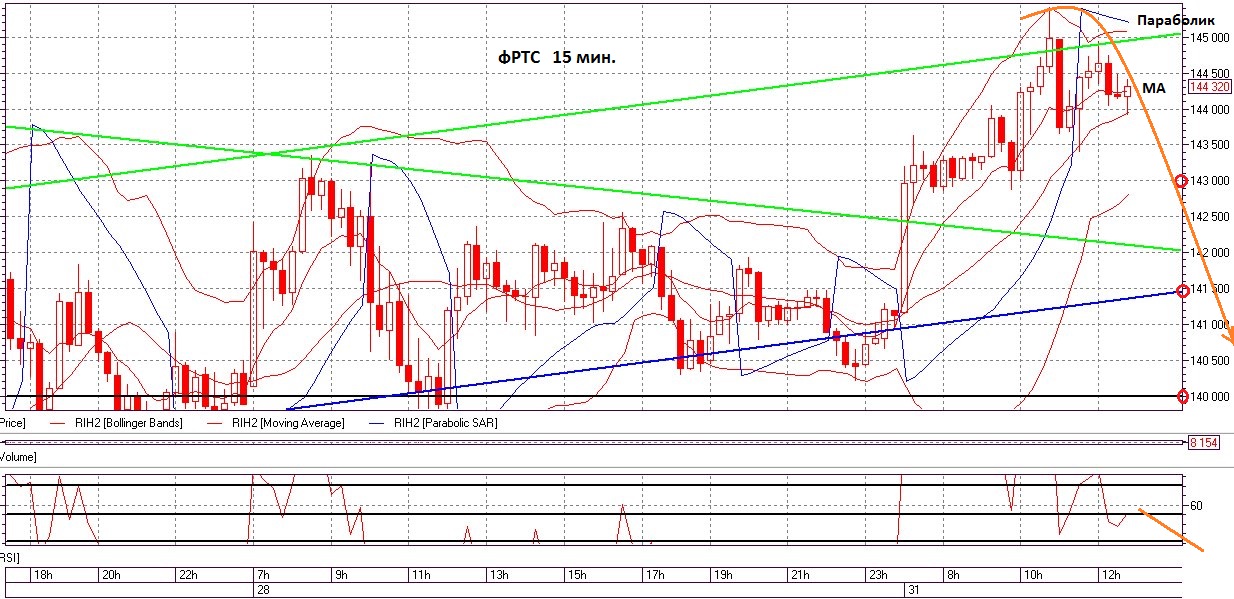Click the 141 000 price axis label
The image size is (1234, 599).
tap(1209, 325)
